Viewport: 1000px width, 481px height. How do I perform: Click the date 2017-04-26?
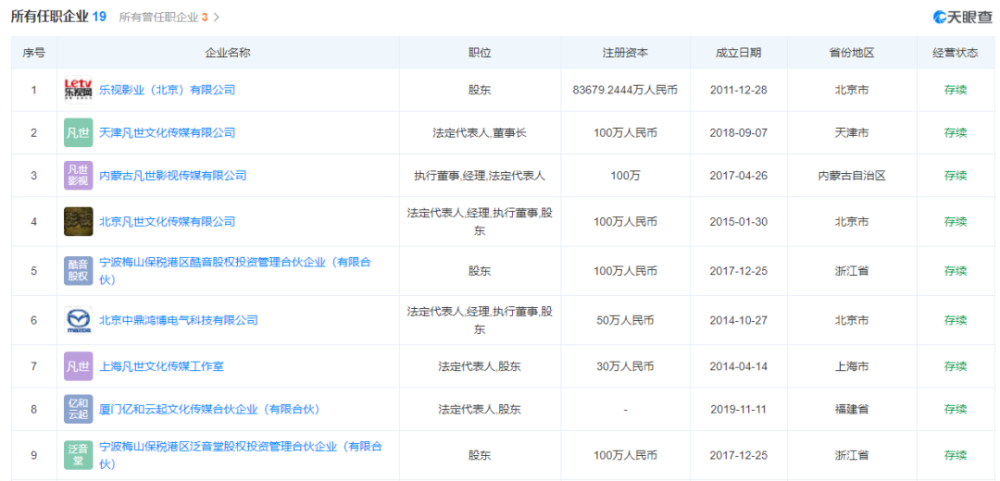(739, 175)
